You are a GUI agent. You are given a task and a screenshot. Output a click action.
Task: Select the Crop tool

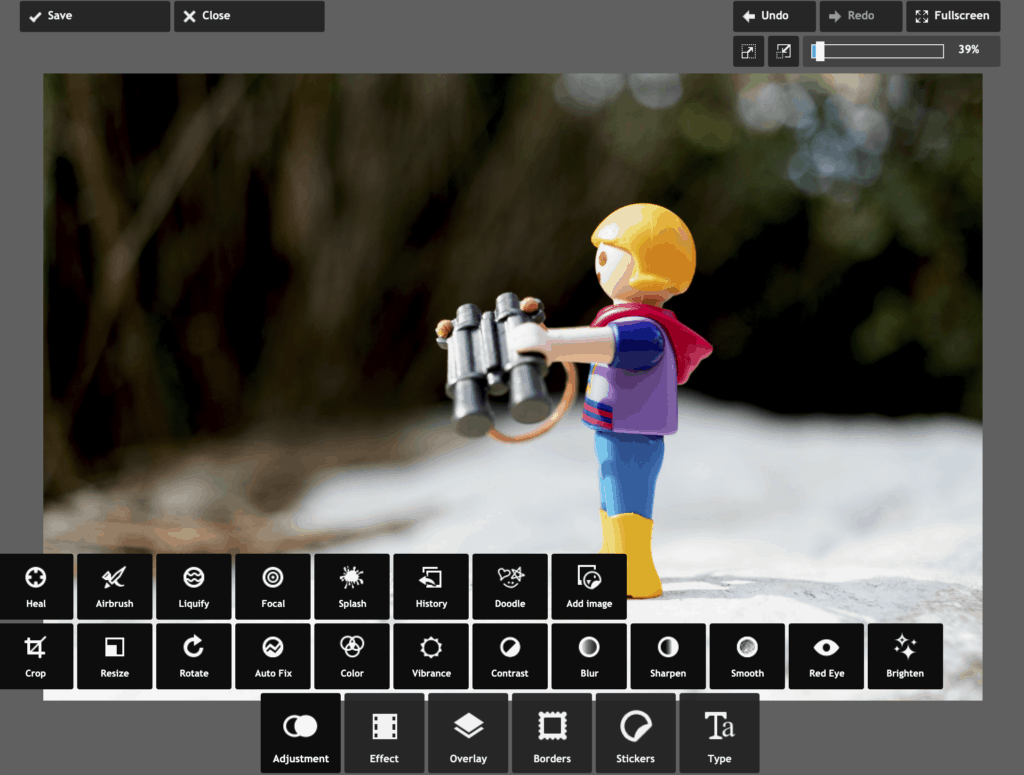[x=36, y=656]
